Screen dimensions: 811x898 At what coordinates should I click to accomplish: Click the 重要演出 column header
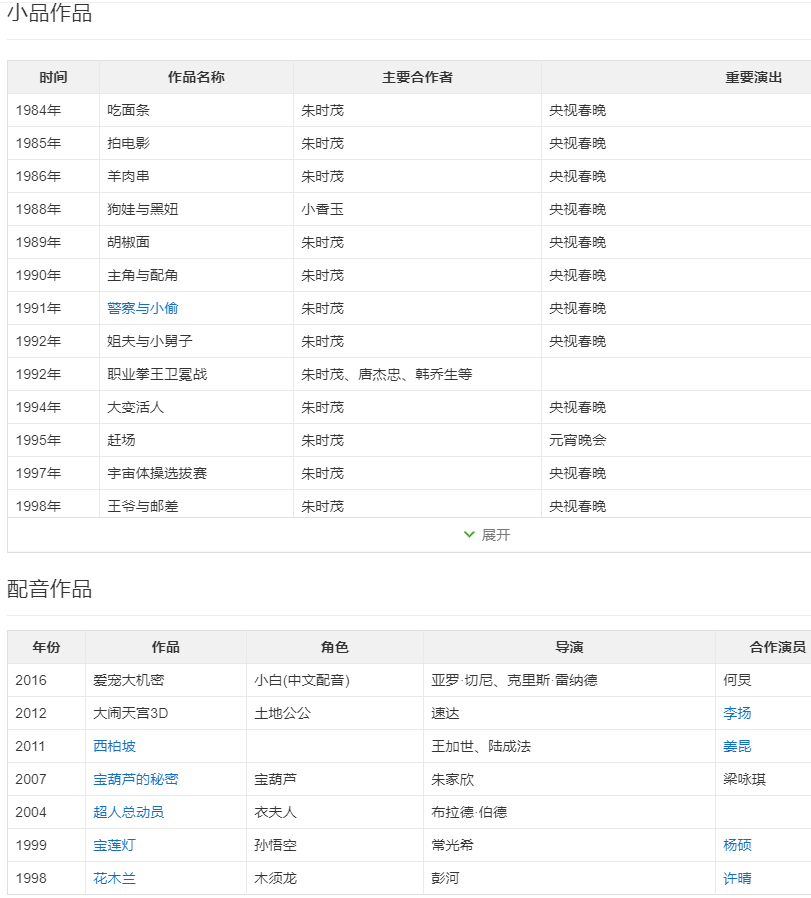point(676,77)
